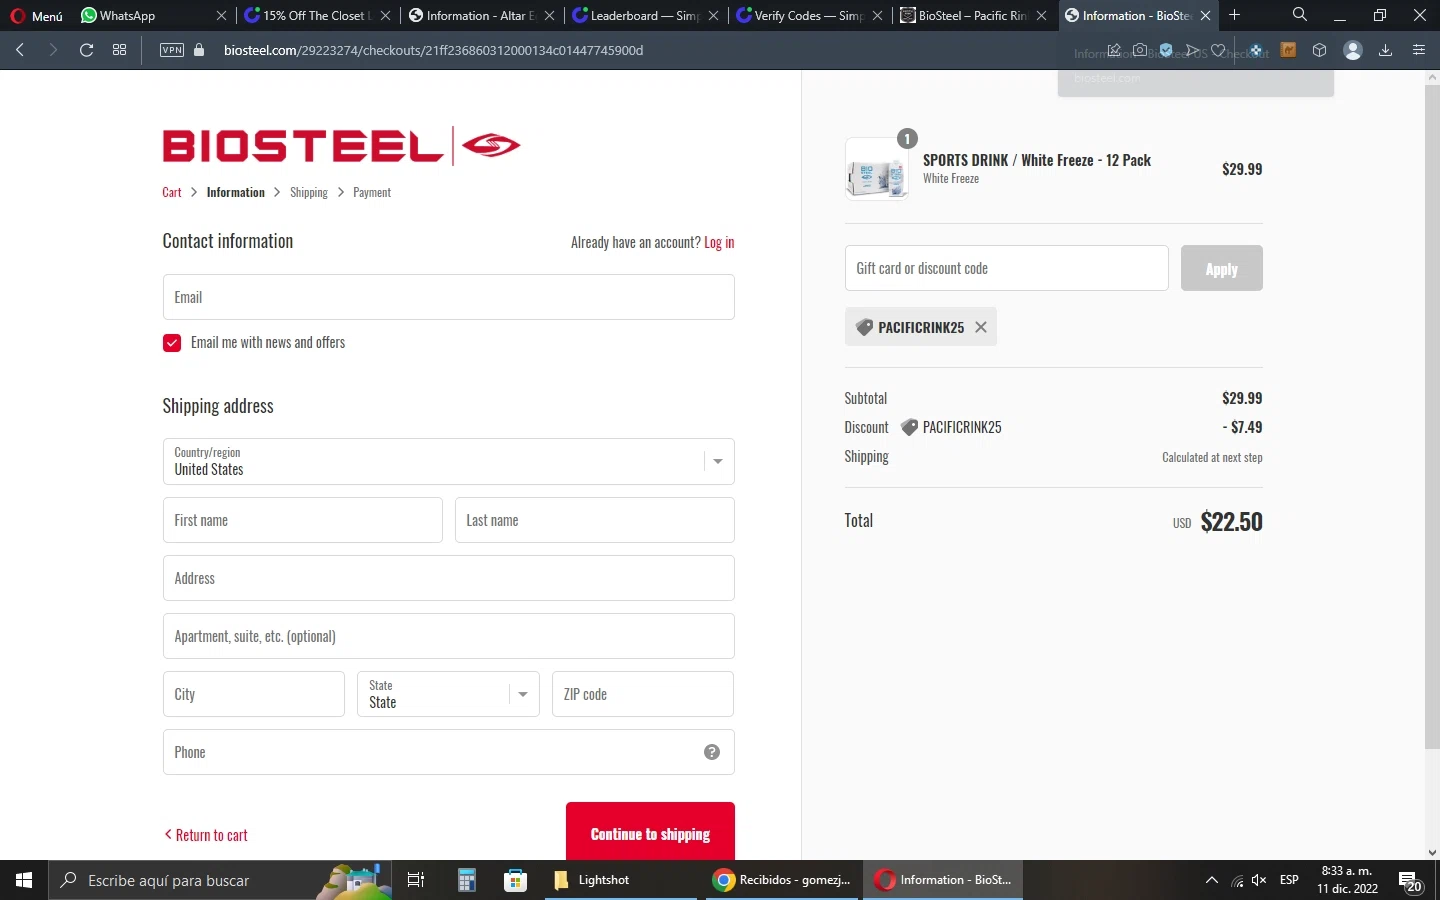The image size is (1440, 900).
Task: Open the speed dial start page
Action: point(120,50)
